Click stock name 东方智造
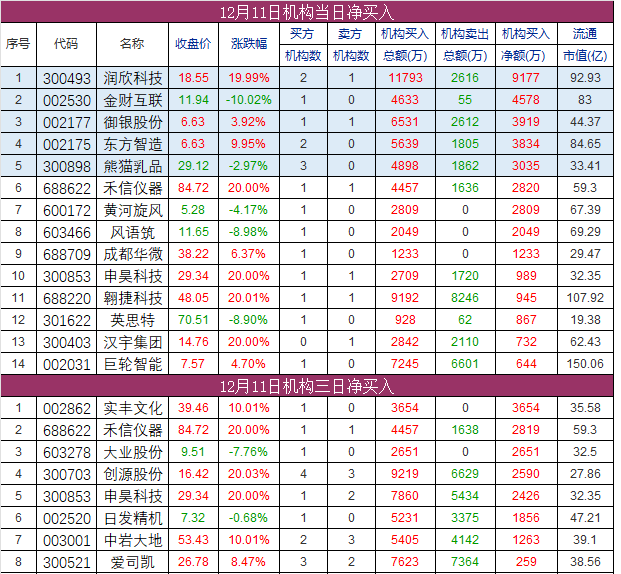Image resolution: width=621 pixels, height=574 pixels. (133, 144)
